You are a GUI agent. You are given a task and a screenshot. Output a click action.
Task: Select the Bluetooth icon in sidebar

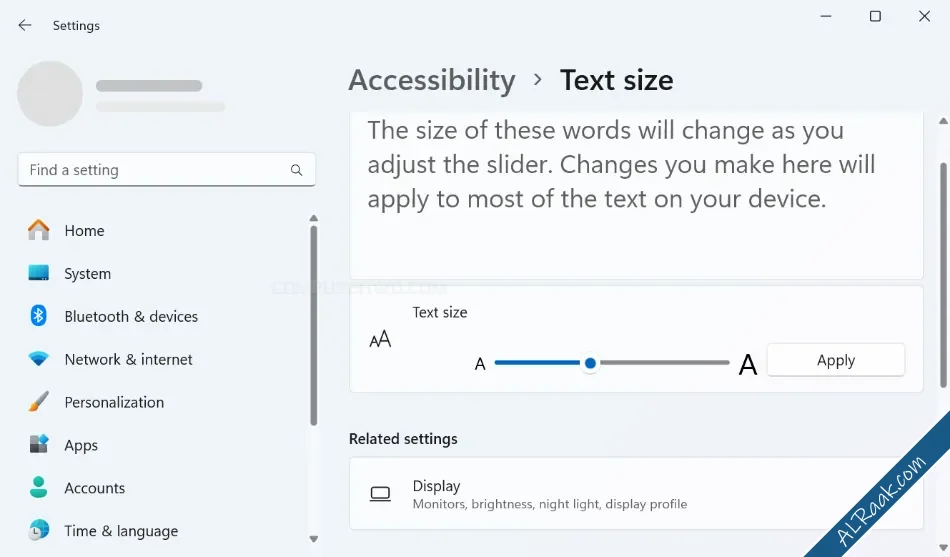coord(39,316)
